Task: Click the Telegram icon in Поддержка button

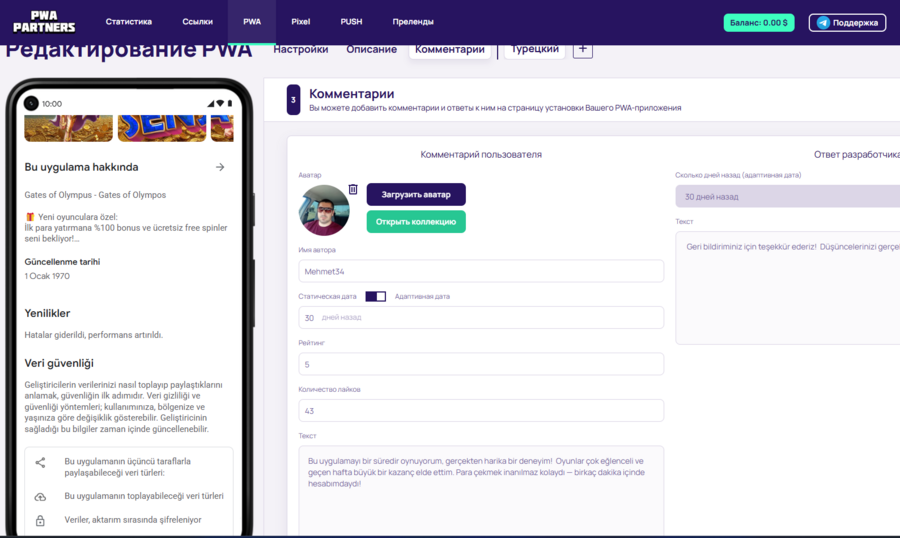Action: click(x=823, y=22)
